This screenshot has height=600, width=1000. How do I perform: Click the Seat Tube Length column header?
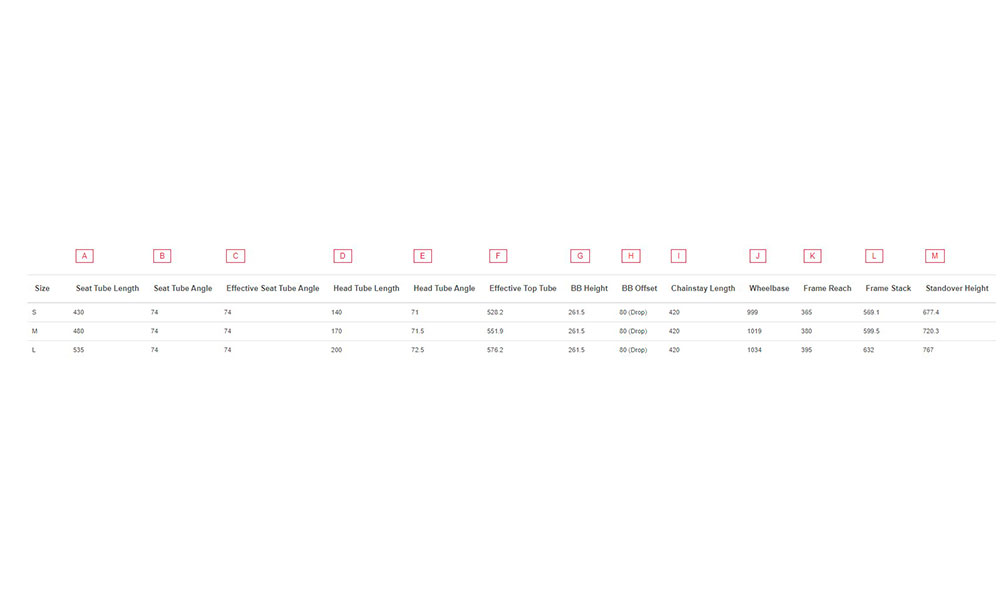pos(107,288)
